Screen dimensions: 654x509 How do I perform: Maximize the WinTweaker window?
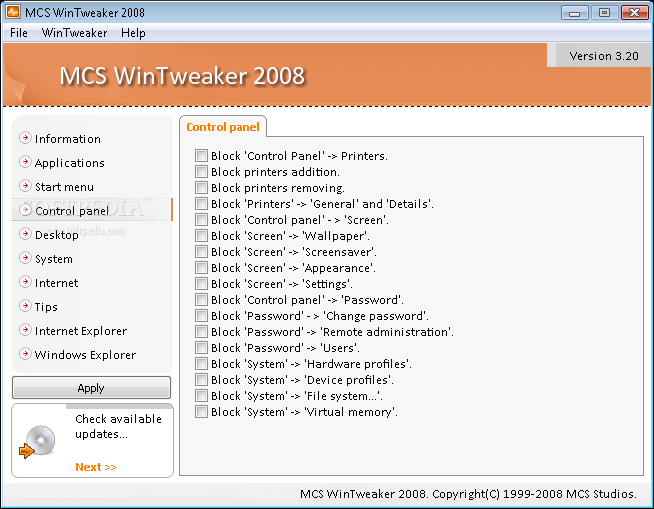pos(604,13)
